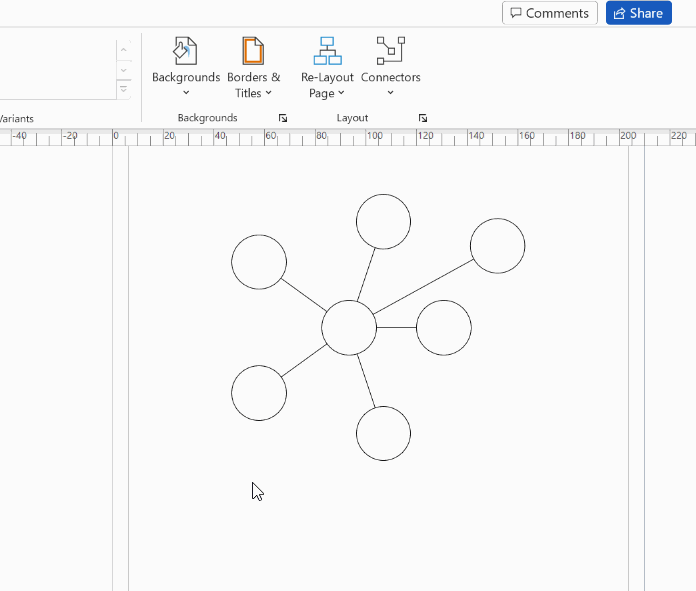The width and height of the screenshot is (696, 591).
Task: Expand the Borders & Titles dropdown chevron
Action: pos(269,93)
